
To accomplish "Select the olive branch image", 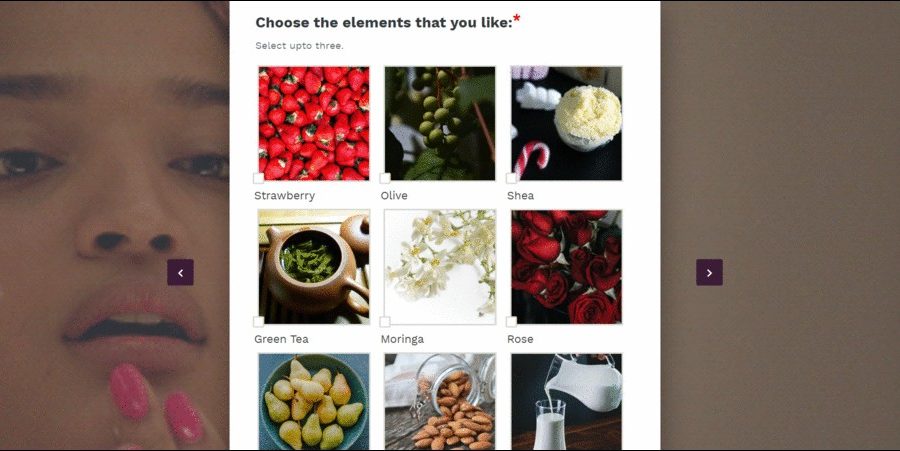I will pyautogui.click(x=440, y=123).
